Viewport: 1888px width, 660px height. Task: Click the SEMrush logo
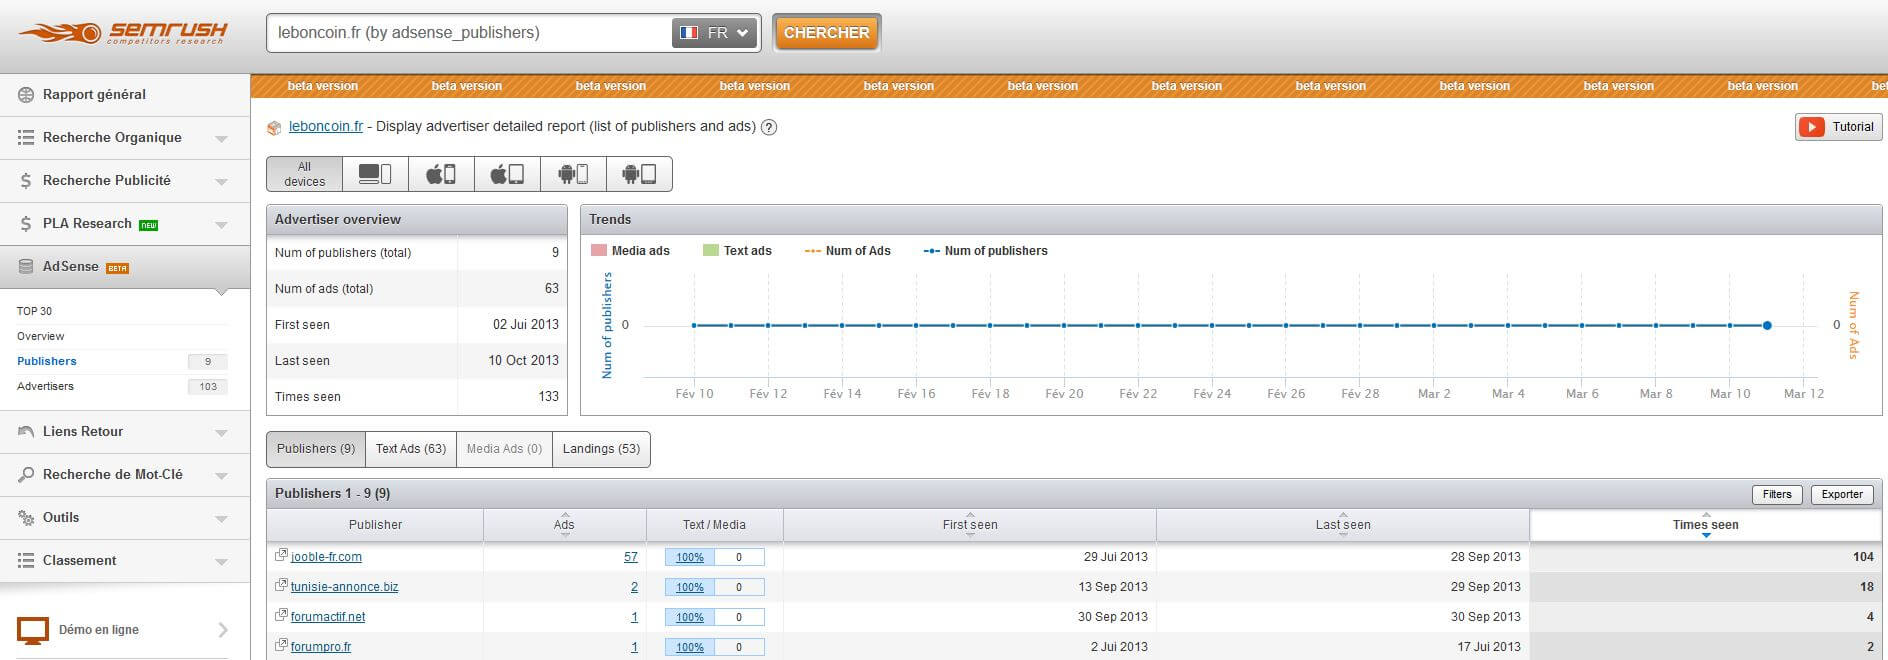coord(122,33)
